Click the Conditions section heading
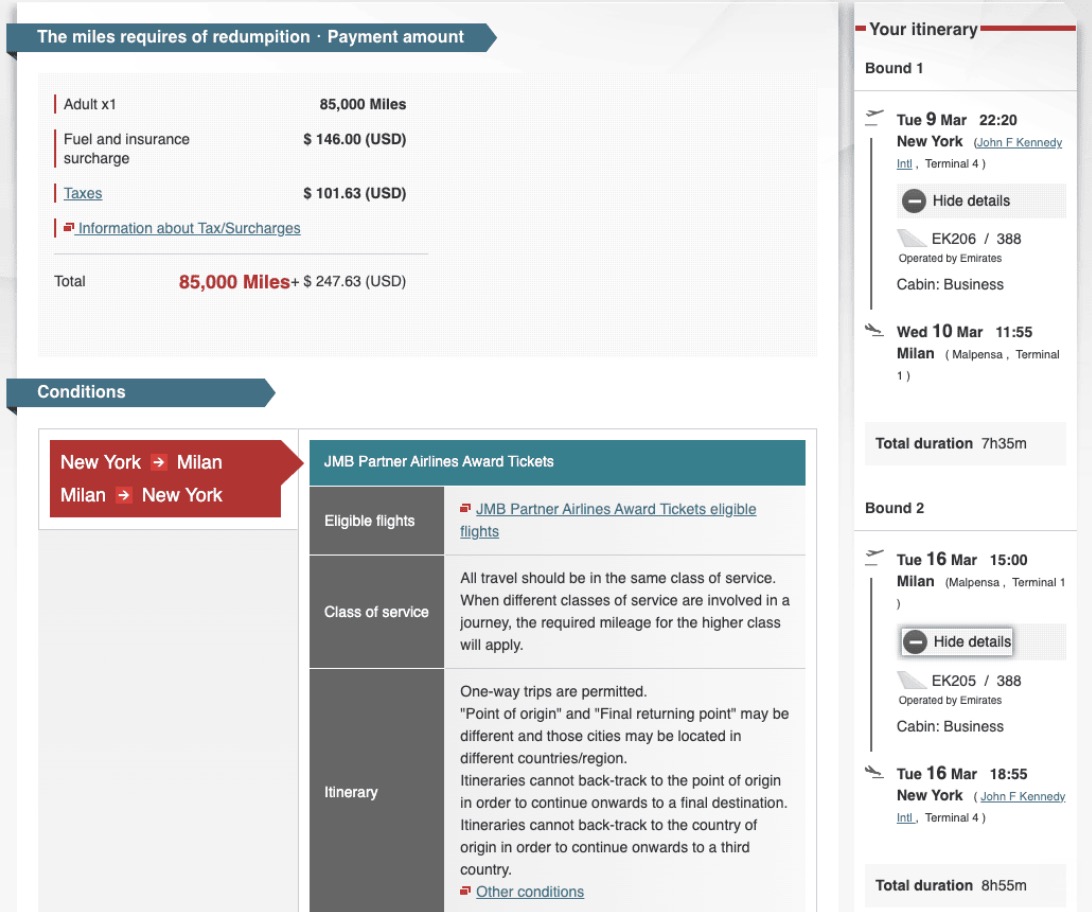Image resolution: width=1092 pixels, height=912 pixels. [x=81, y=392]
